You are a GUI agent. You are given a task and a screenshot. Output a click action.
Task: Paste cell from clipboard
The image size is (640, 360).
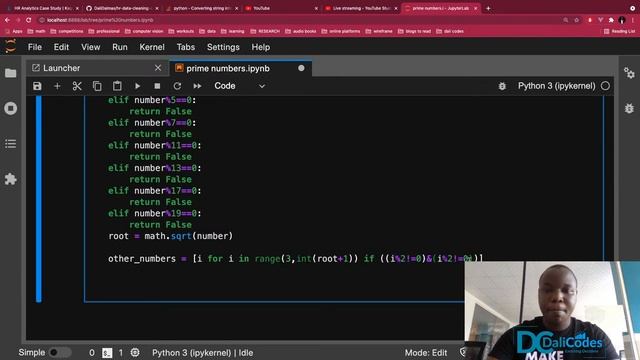[x=117, y=86]
